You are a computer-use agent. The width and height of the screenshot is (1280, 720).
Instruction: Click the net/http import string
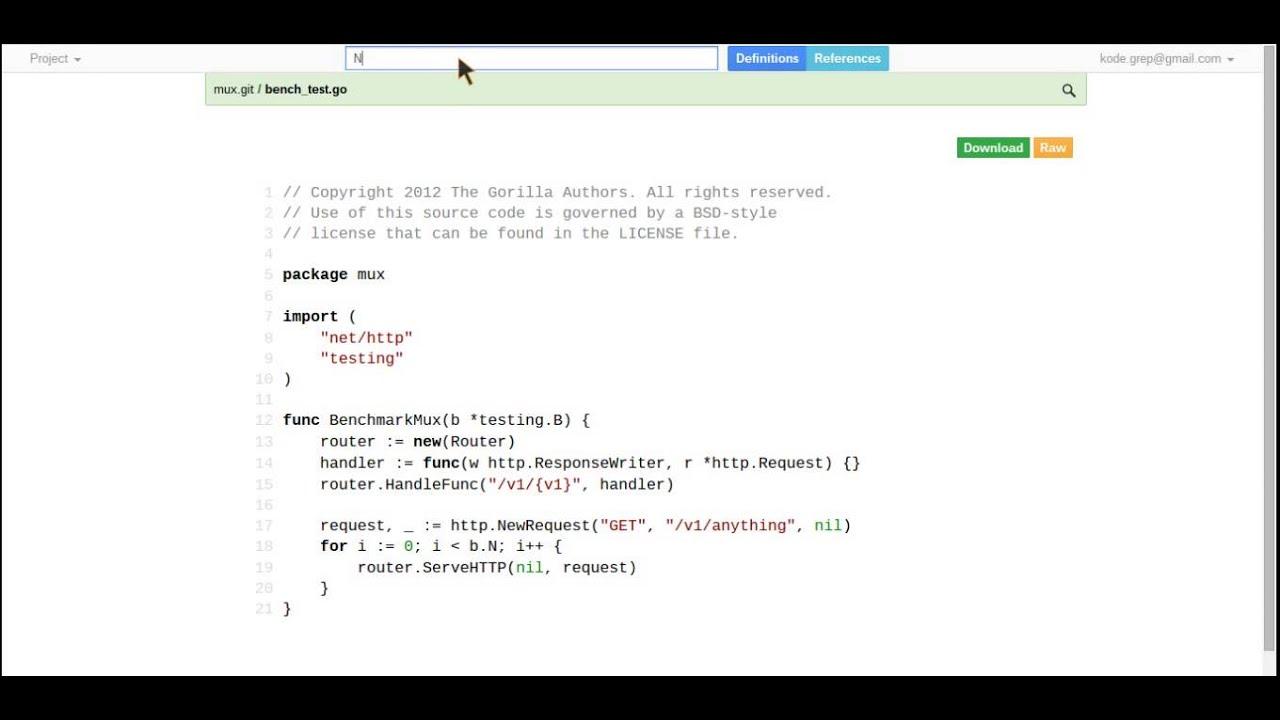pyautogui.click(x=366, y=337)
